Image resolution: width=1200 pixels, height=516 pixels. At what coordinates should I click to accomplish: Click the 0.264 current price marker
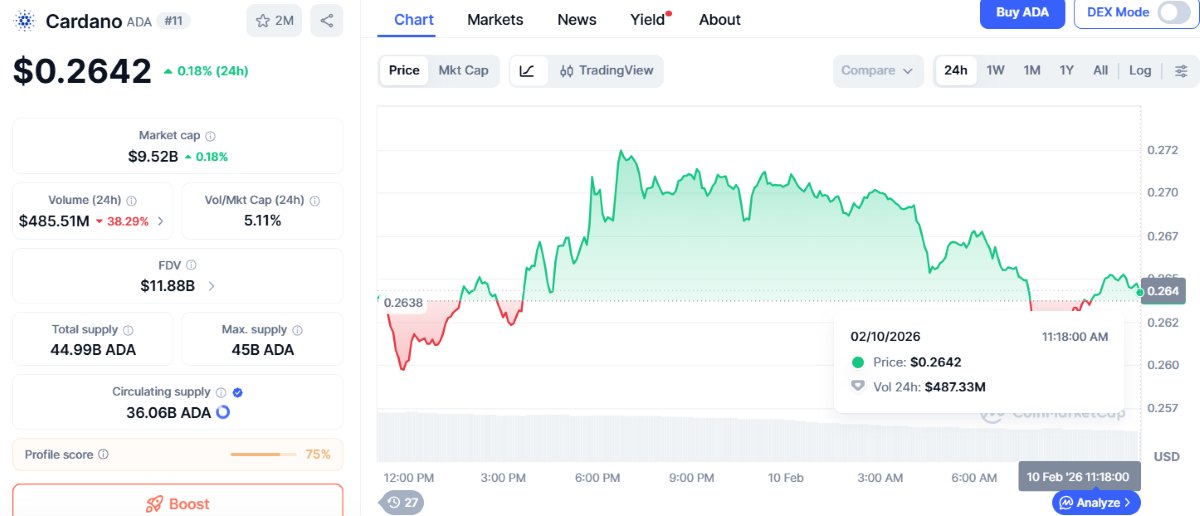coord(1163,291)
